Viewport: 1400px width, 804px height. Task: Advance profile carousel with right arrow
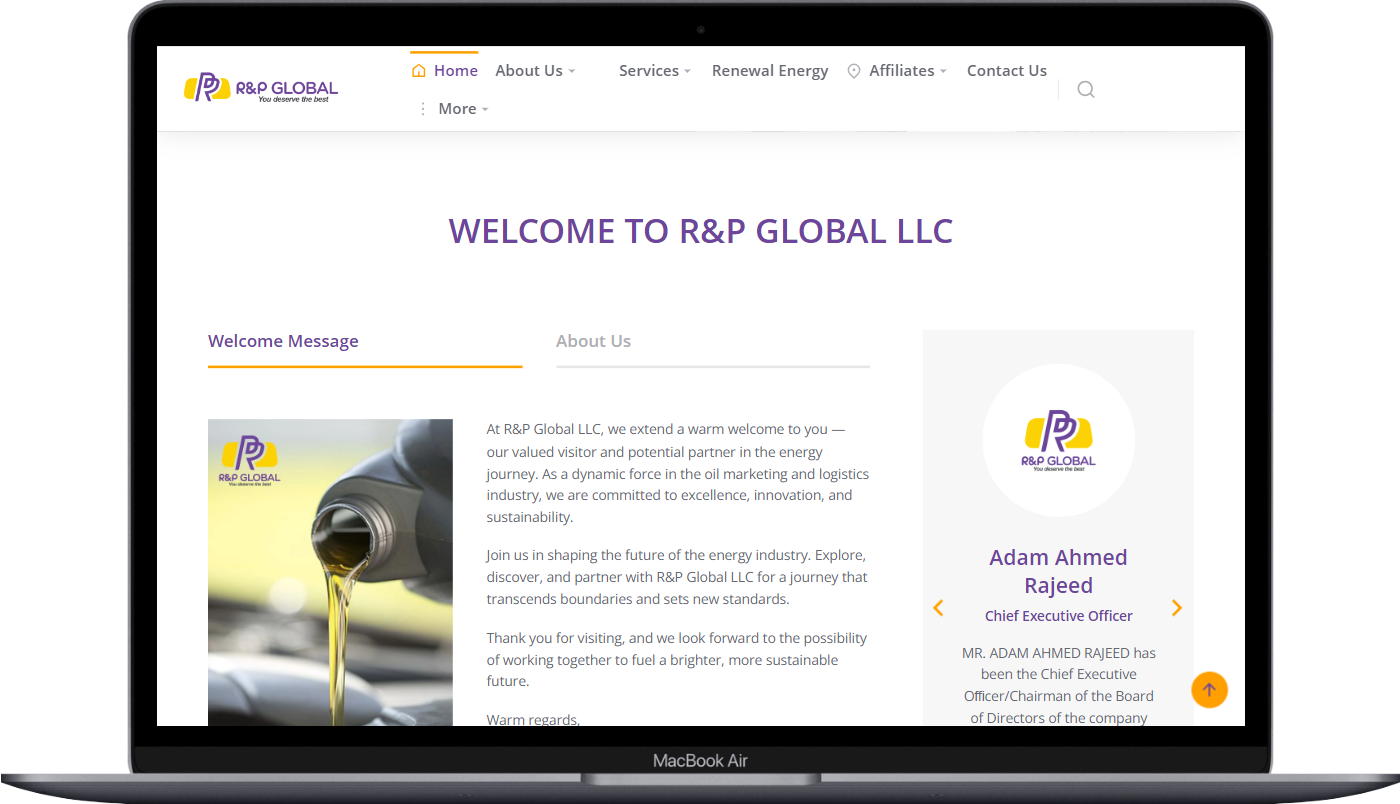click(x=1176, y=608)
